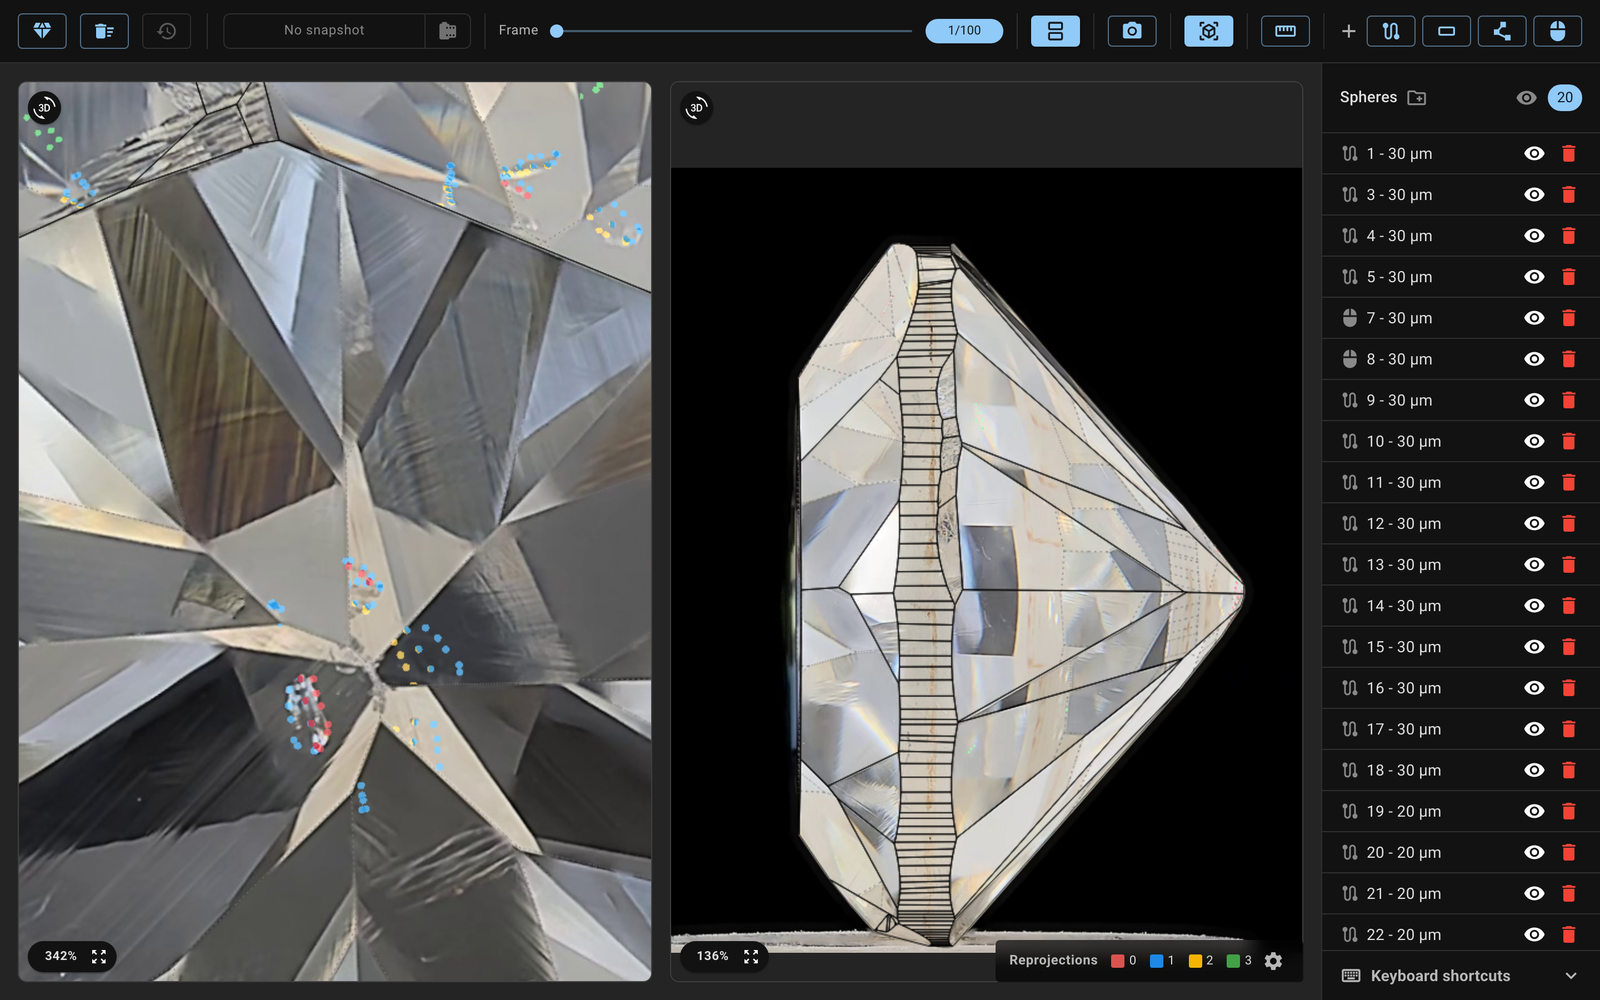Delete the 12 - 30 µm sphere
This screenshot has width=1600, height=1000.
point(1568,524)
